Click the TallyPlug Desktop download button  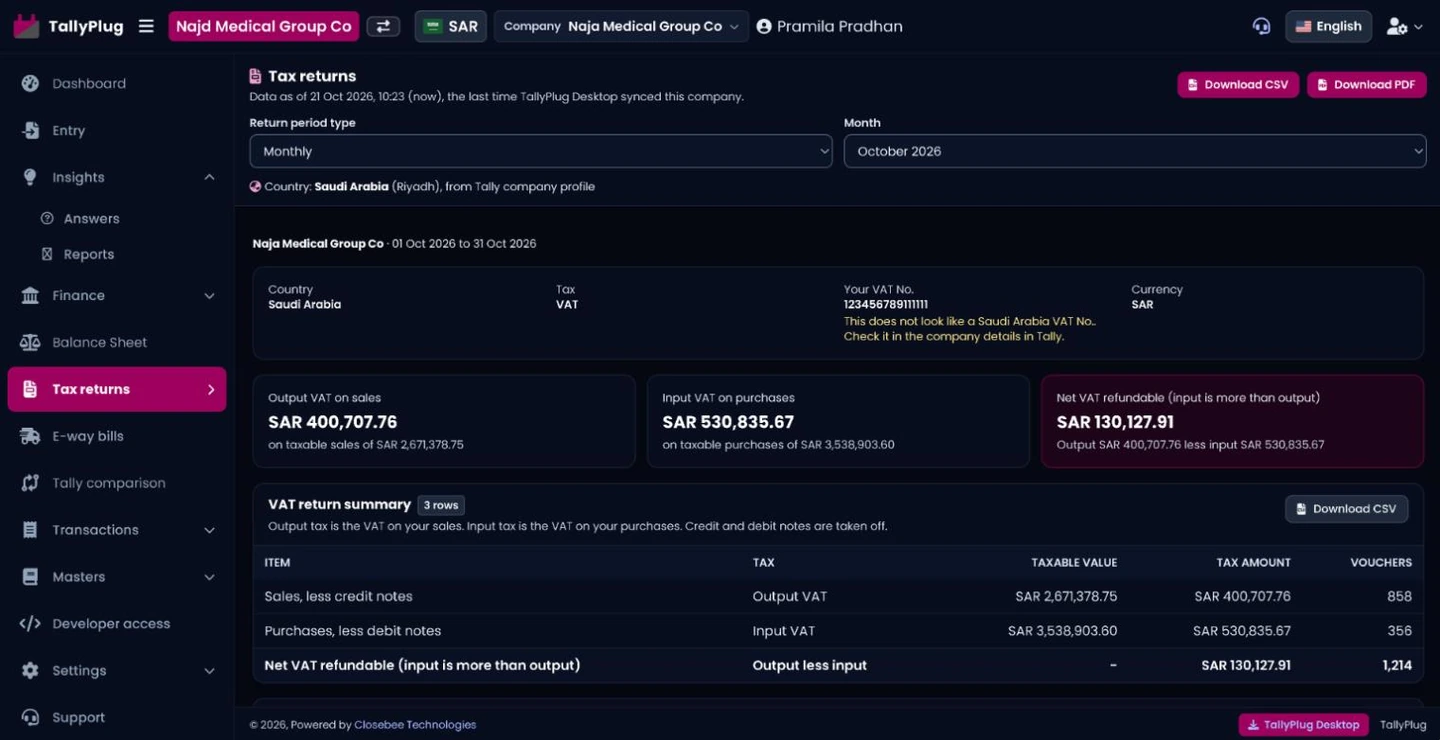coord(1302,725)
